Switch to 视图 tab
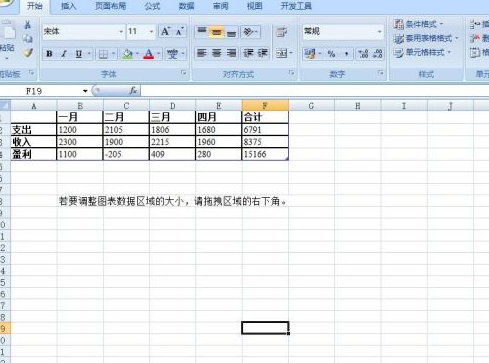The image size is (489, 363). pos(254,6)
